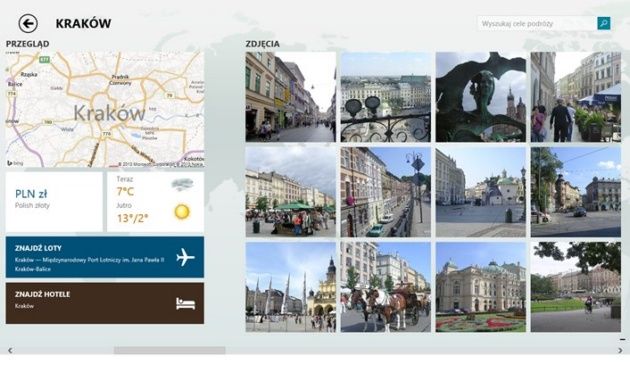
Task: Open photo of bronze statue framing church towers
Action: pos(481,97)
